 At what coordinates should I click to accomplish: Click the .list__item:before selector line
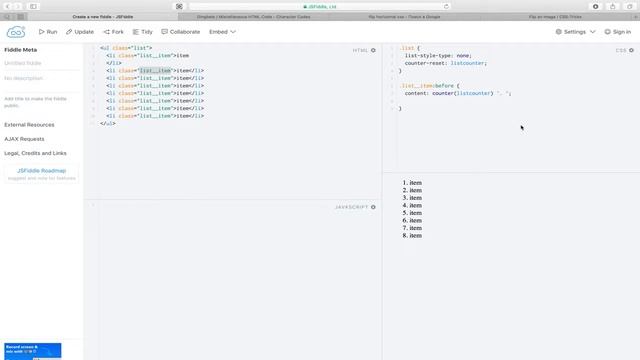[429, 86]
